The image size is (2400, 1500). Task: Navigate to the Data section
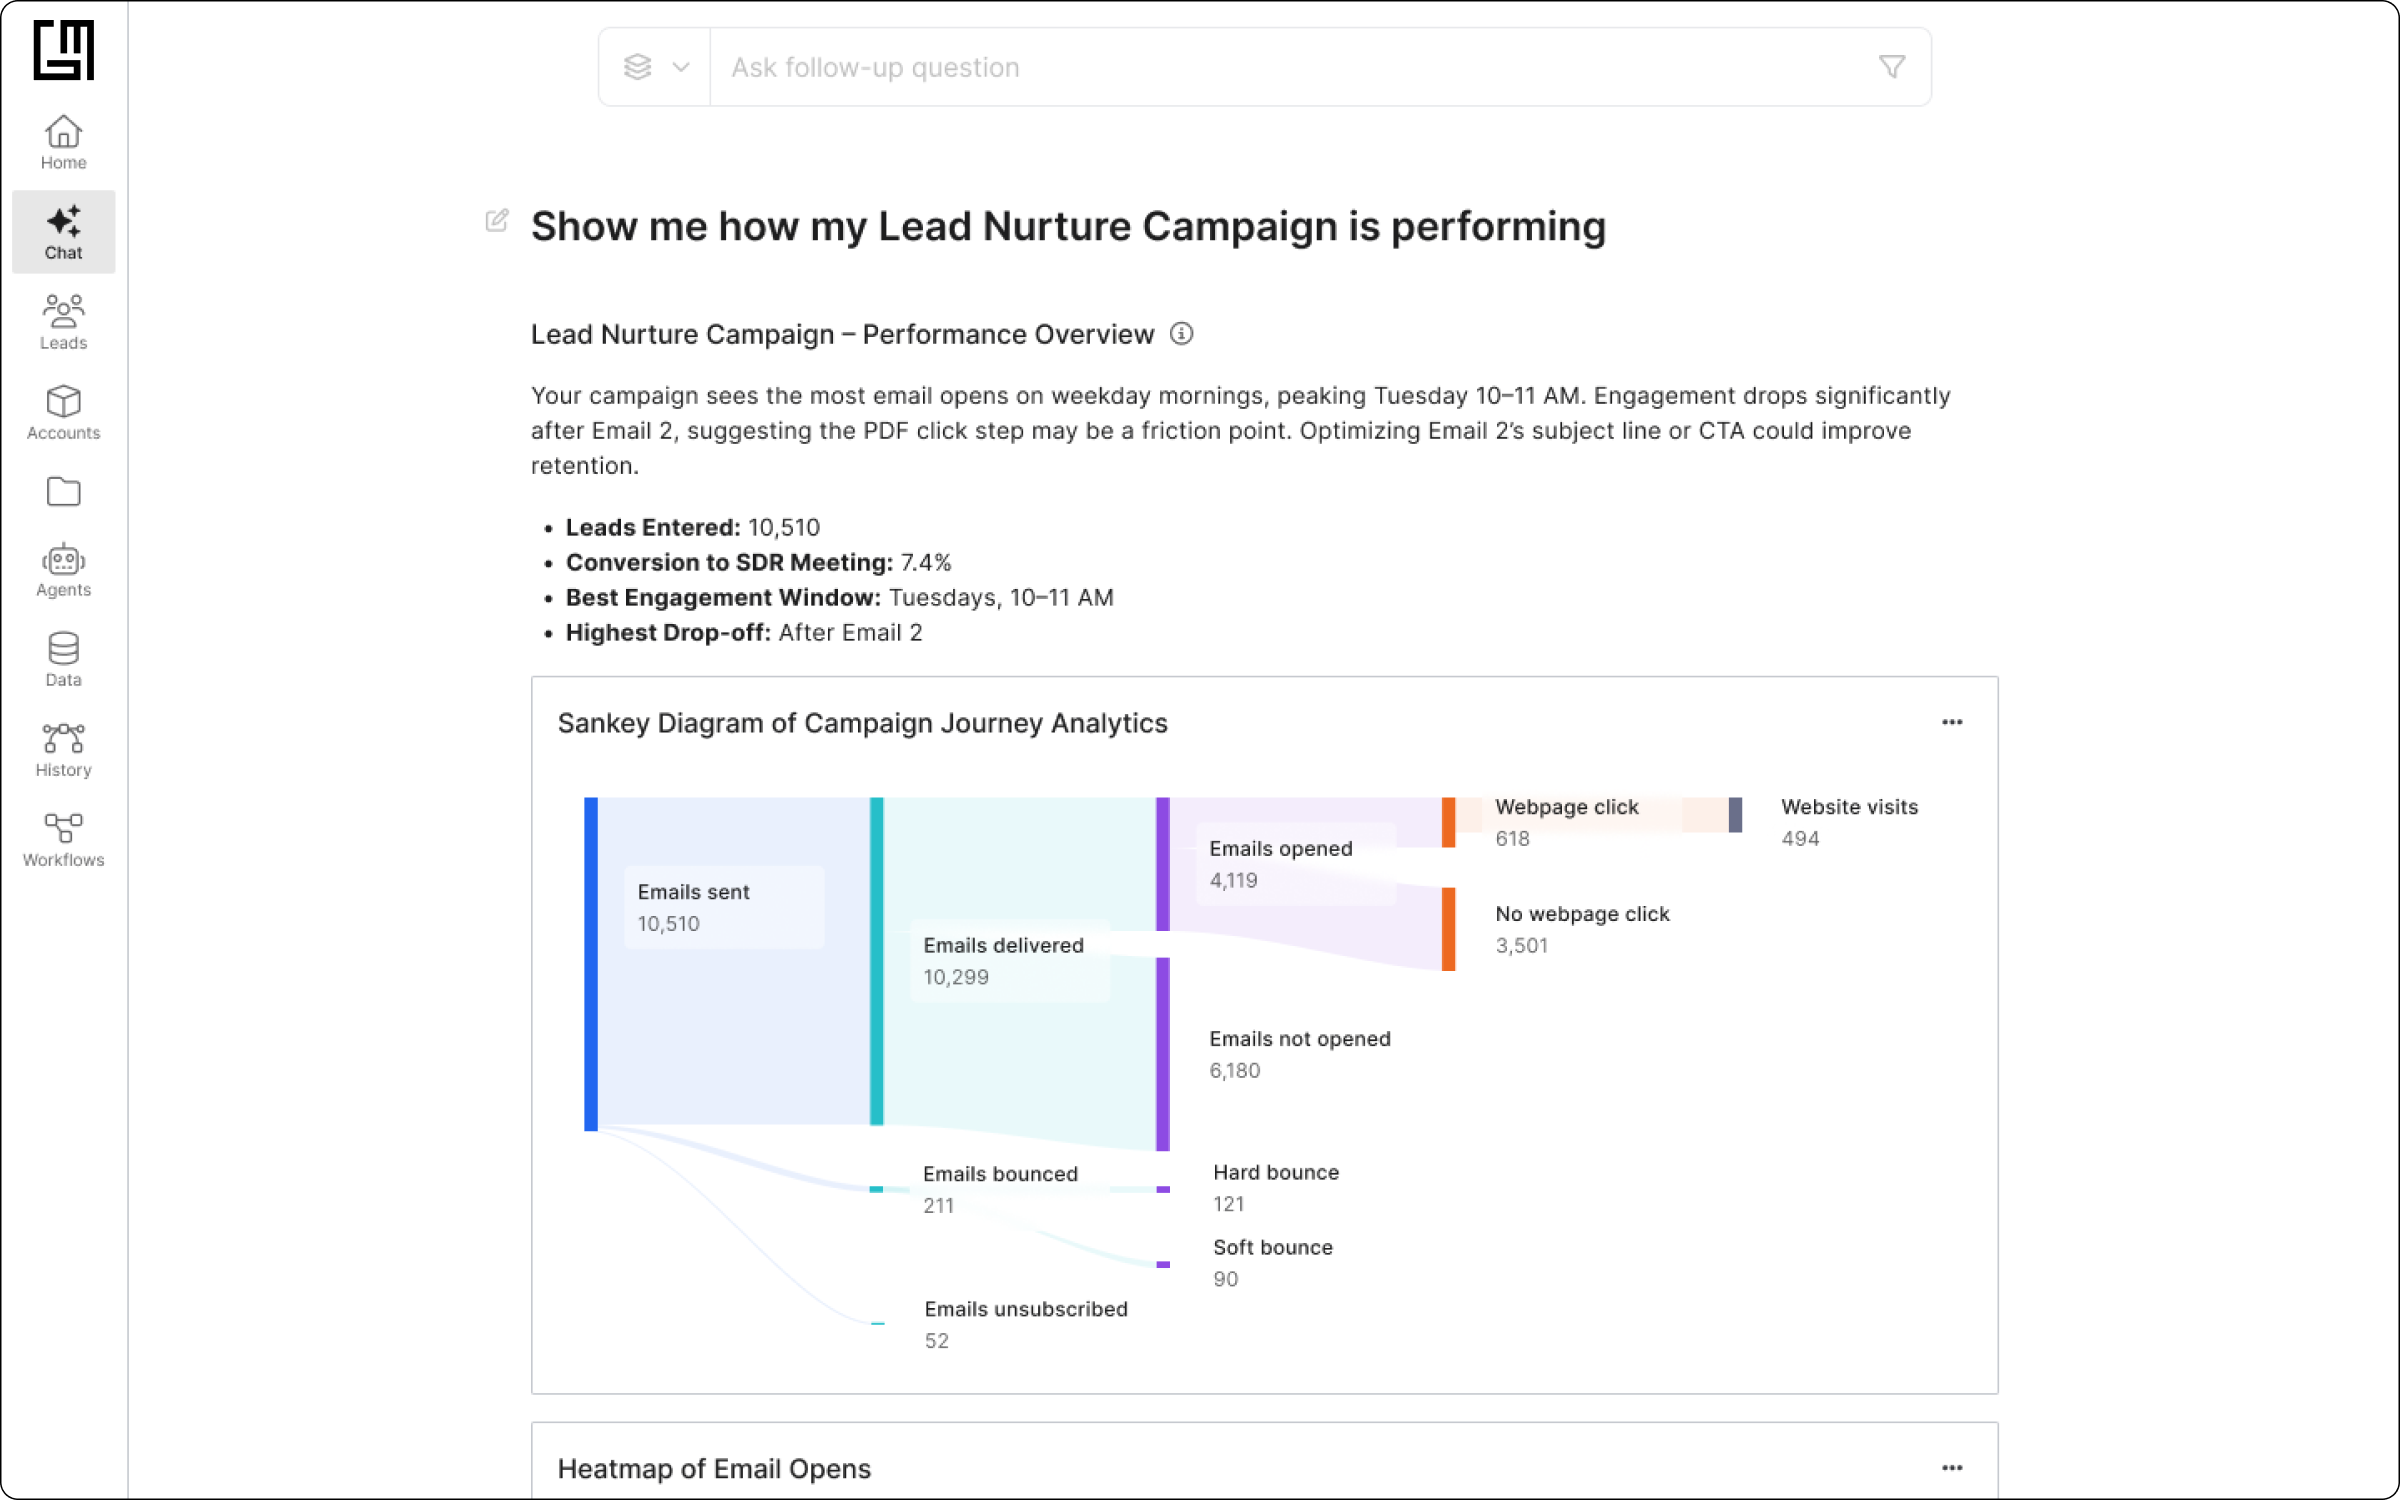(x=63, y=659)
